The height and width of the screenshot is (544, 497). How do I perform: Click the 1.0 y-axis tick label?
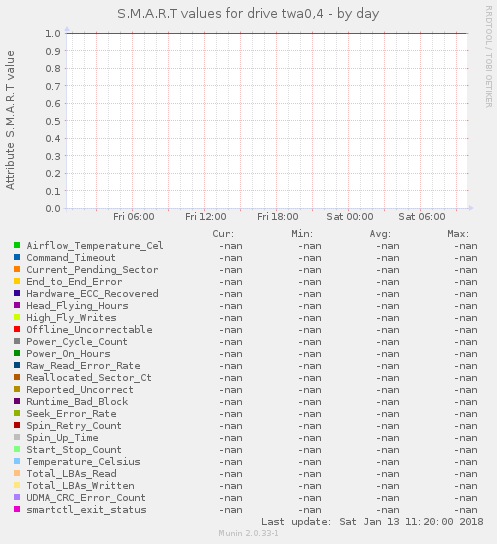(53, 33)
